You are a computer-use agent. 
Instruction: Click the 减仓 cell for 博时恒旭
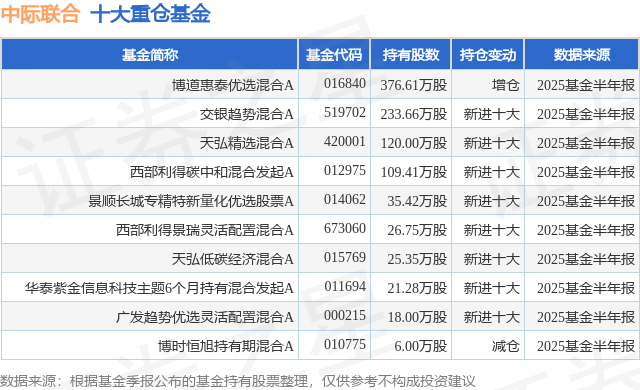coord(505,346)
